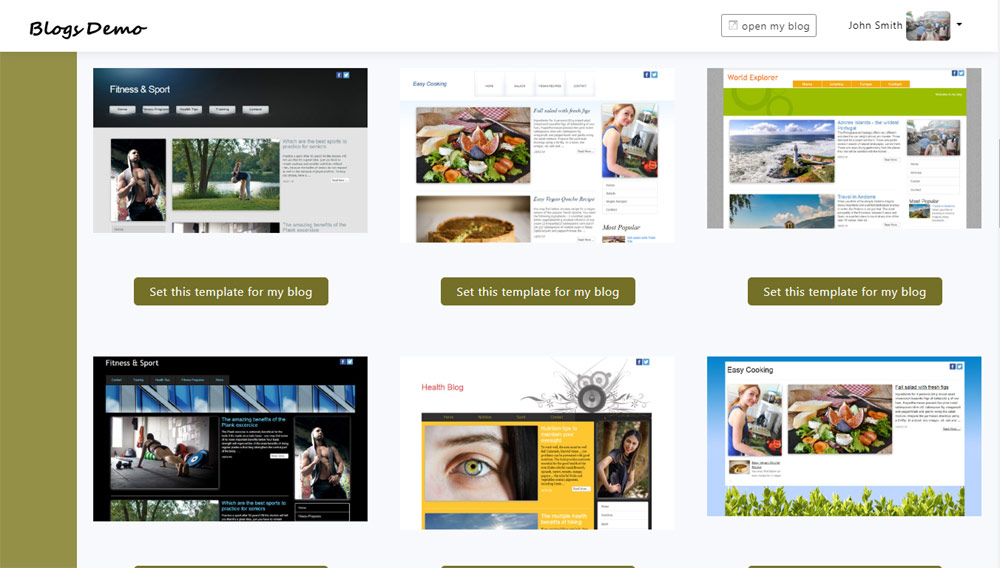Click the Blogs Demo logo

coord(88,28)
